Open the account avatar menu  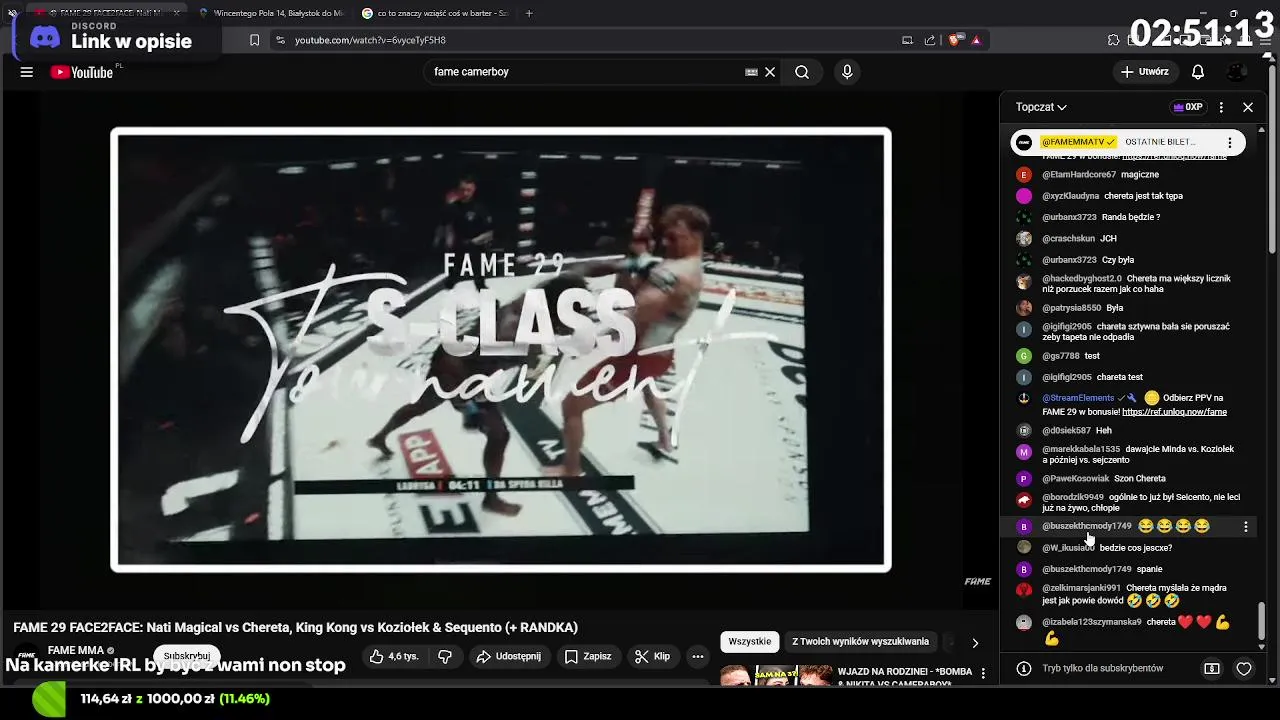[x=1237, y=72]
